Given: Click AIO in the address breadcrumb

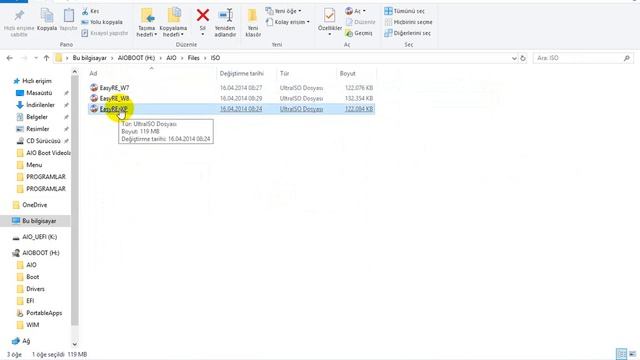Looking at the screenshot, I should click(x=171, y=58).
